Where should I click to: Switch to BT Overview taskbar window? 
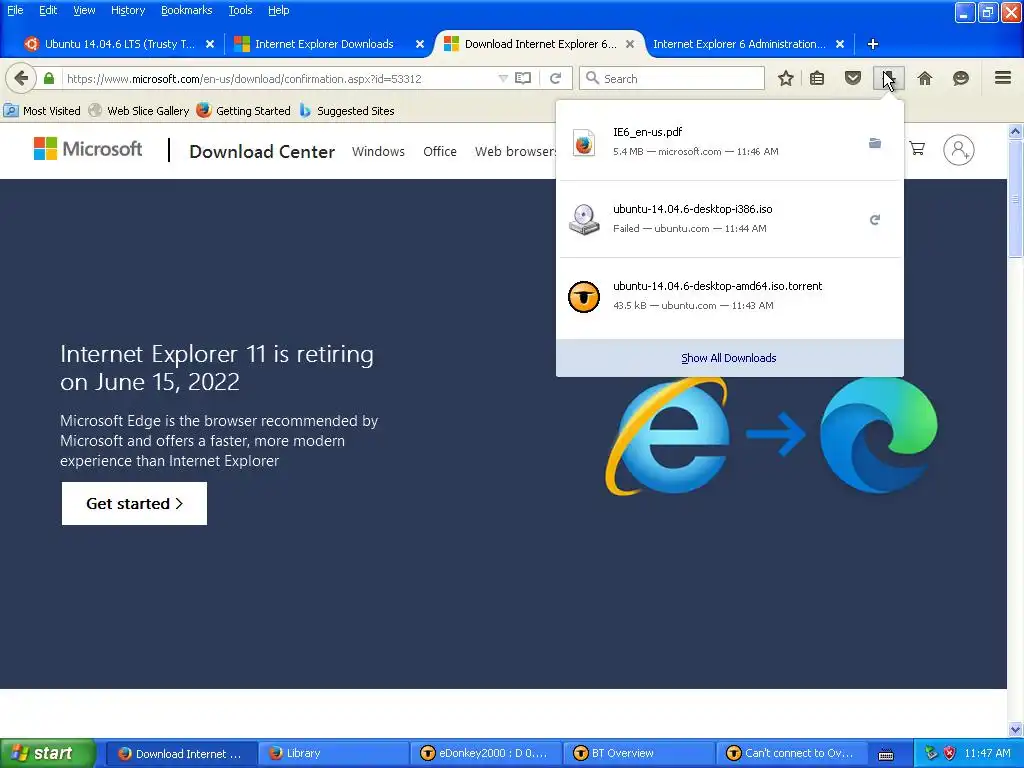[639, 754]
